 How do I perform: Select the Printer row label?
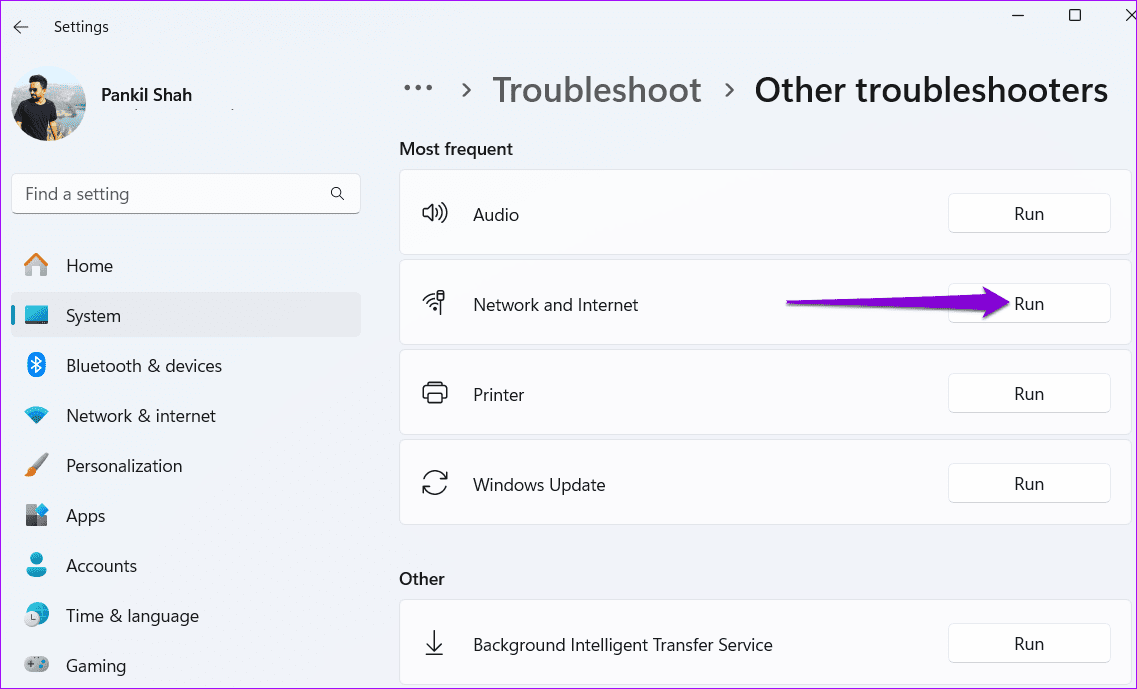[x=498, y=395]
